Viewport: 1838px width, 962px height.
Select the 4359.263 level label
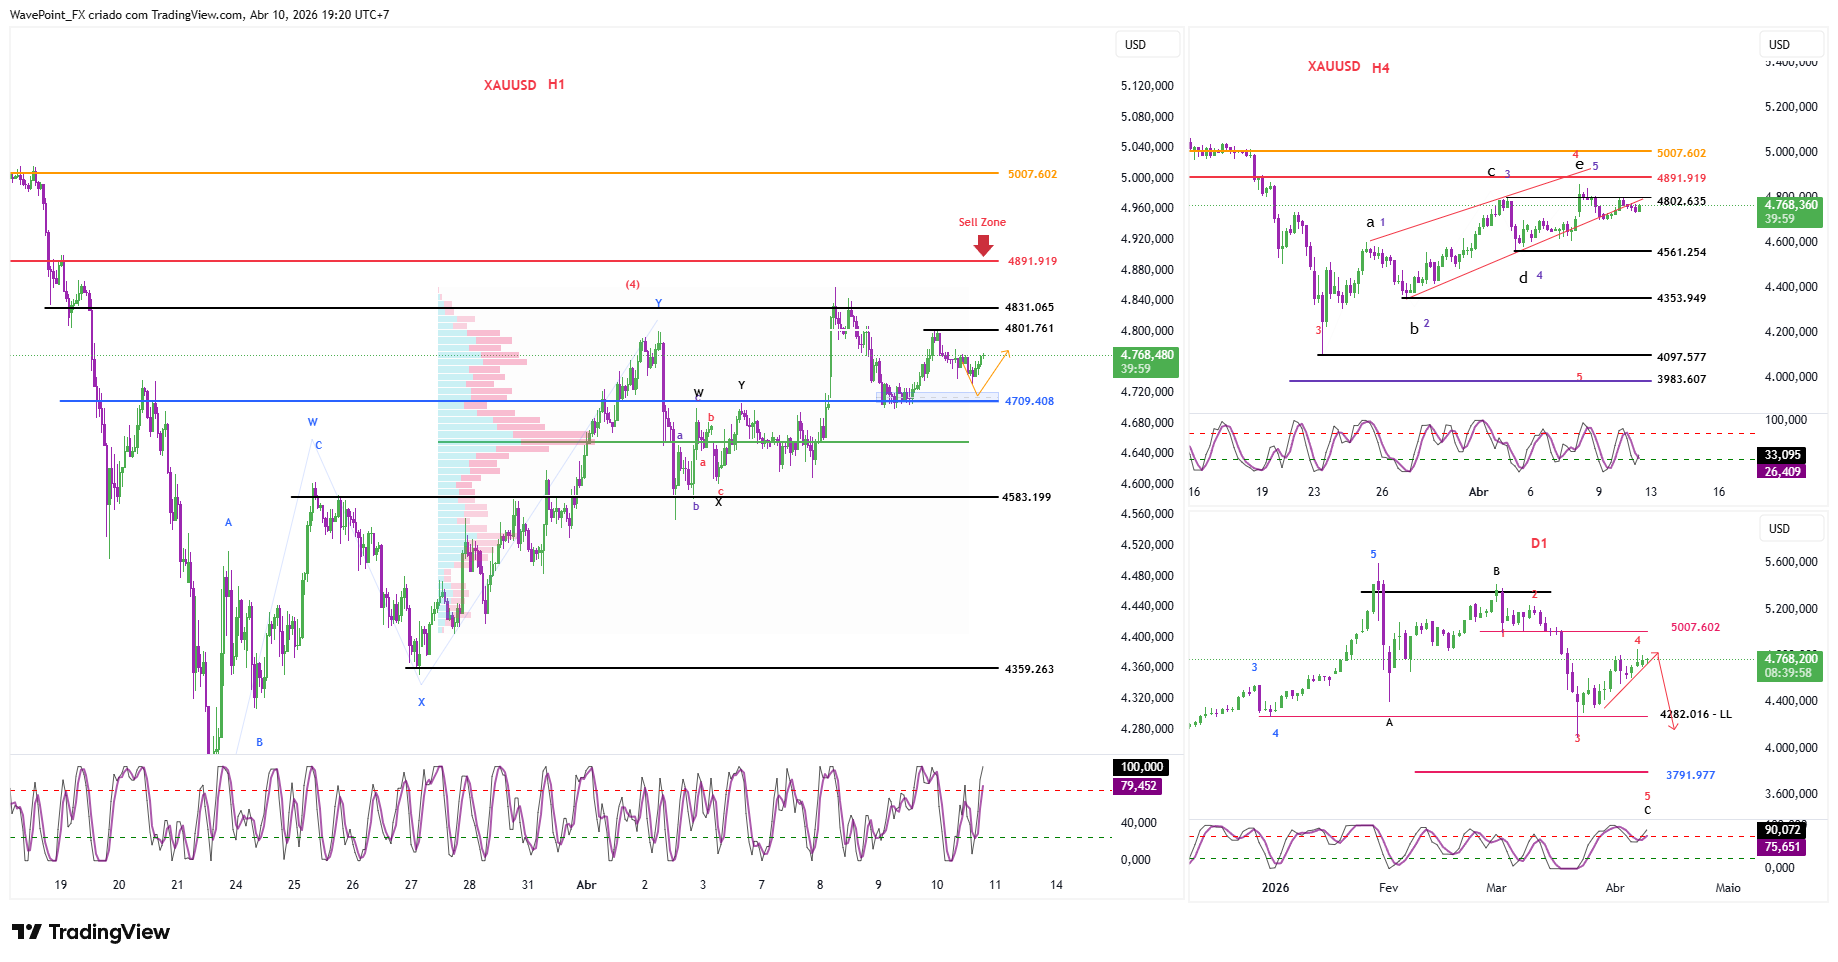tap(1029, 669)
